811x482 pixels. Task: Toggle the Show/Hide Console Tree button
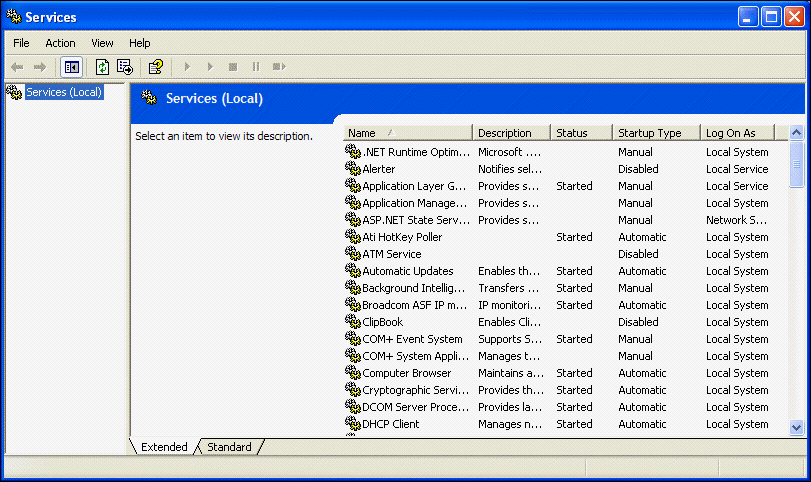pos(72,67)
